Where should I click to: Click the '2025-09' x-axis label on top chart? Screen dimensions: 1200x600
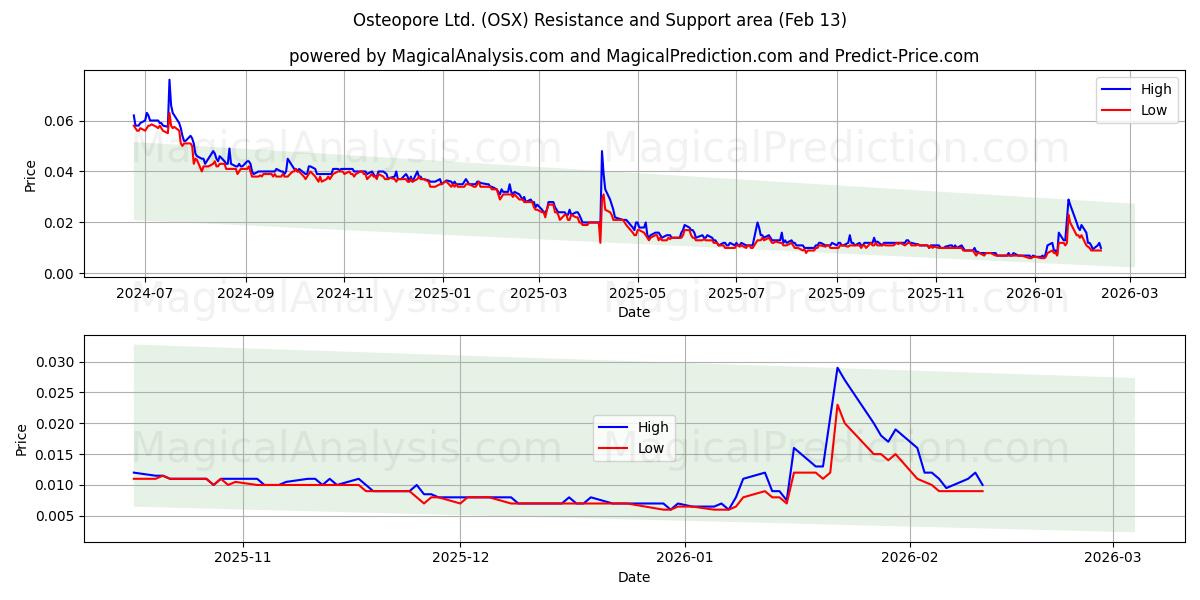tap(836, 293)
